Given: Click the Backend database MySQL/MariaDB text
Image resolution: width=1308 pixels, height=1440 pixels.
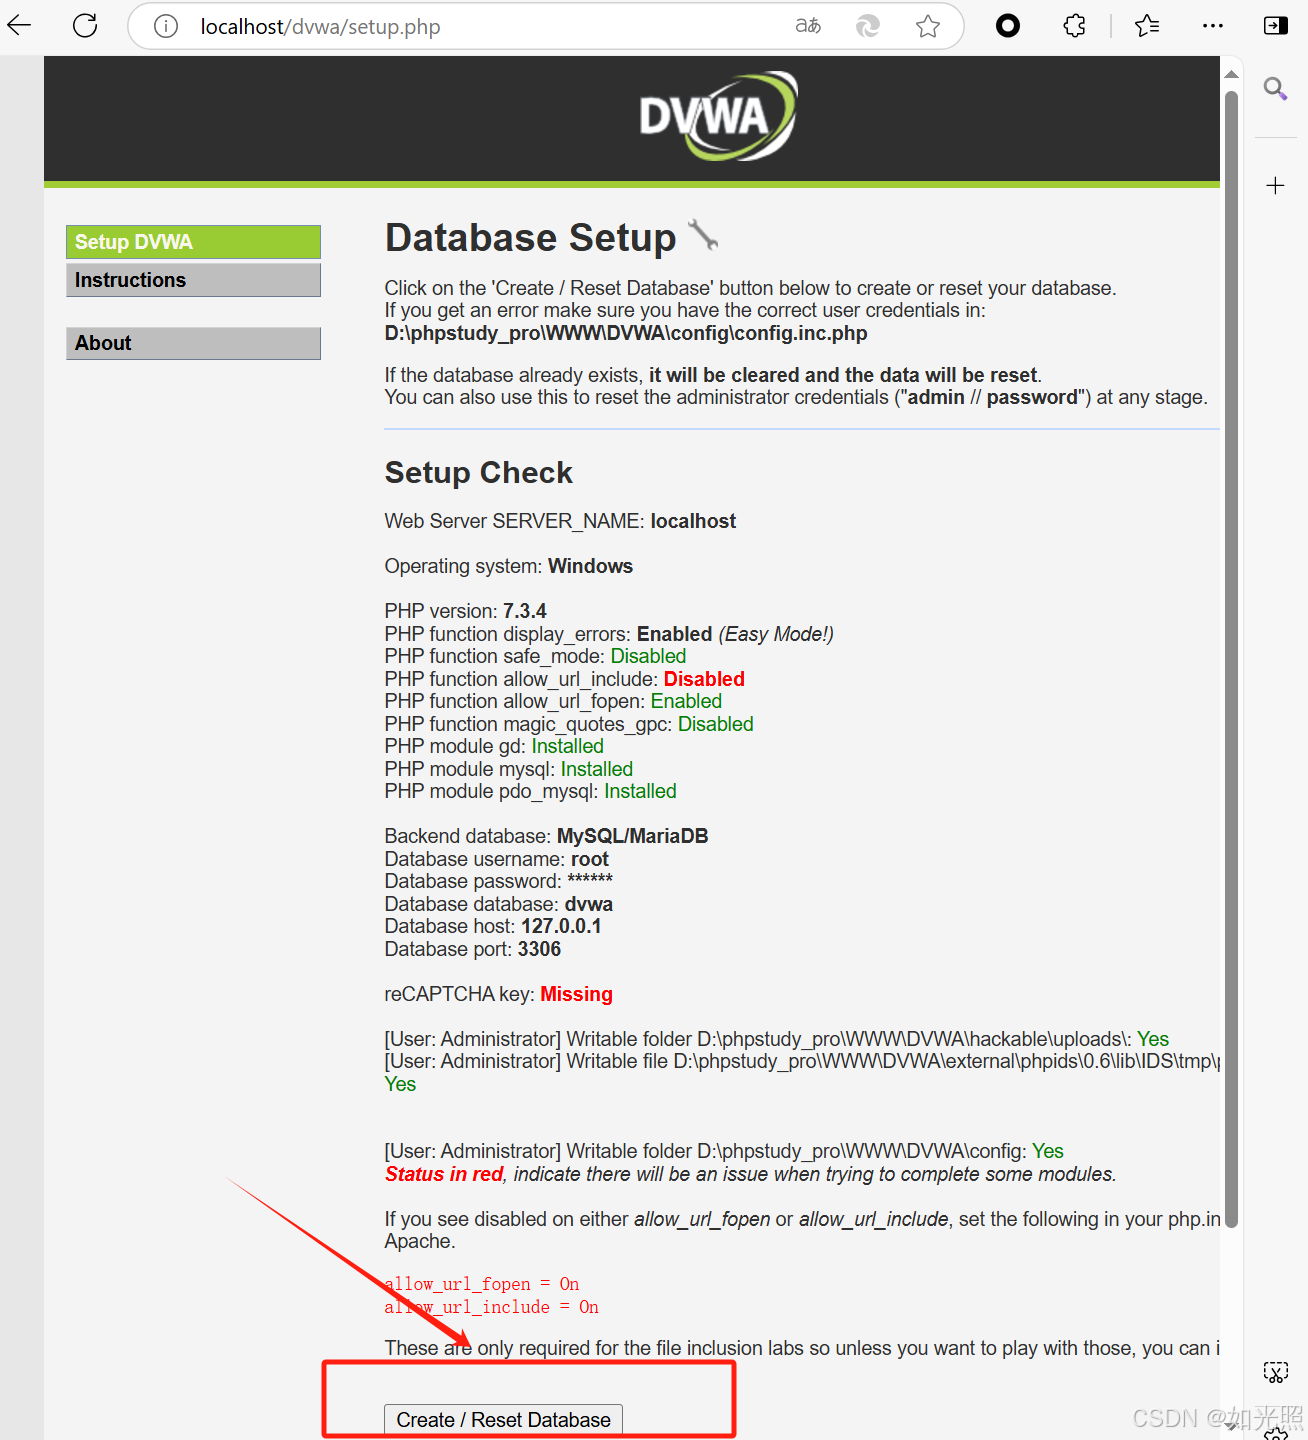Looking at the screenshot, I should pyautogui.click(x=546, y=836).
